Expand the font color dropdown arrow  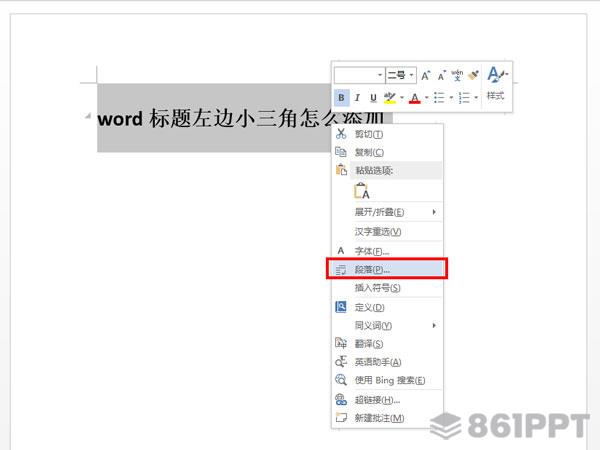[x=427, y=97]
